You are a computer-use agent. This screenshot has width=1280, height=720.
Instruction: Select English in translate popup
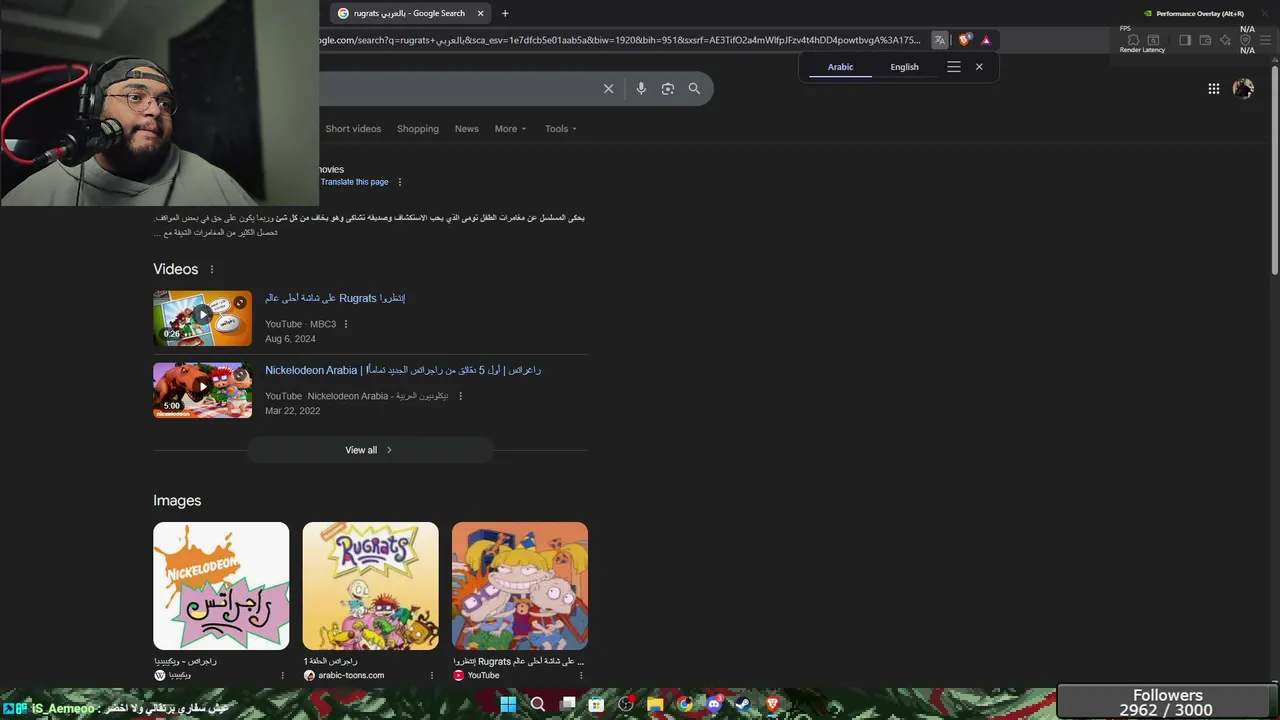click(x=904, y=67)
